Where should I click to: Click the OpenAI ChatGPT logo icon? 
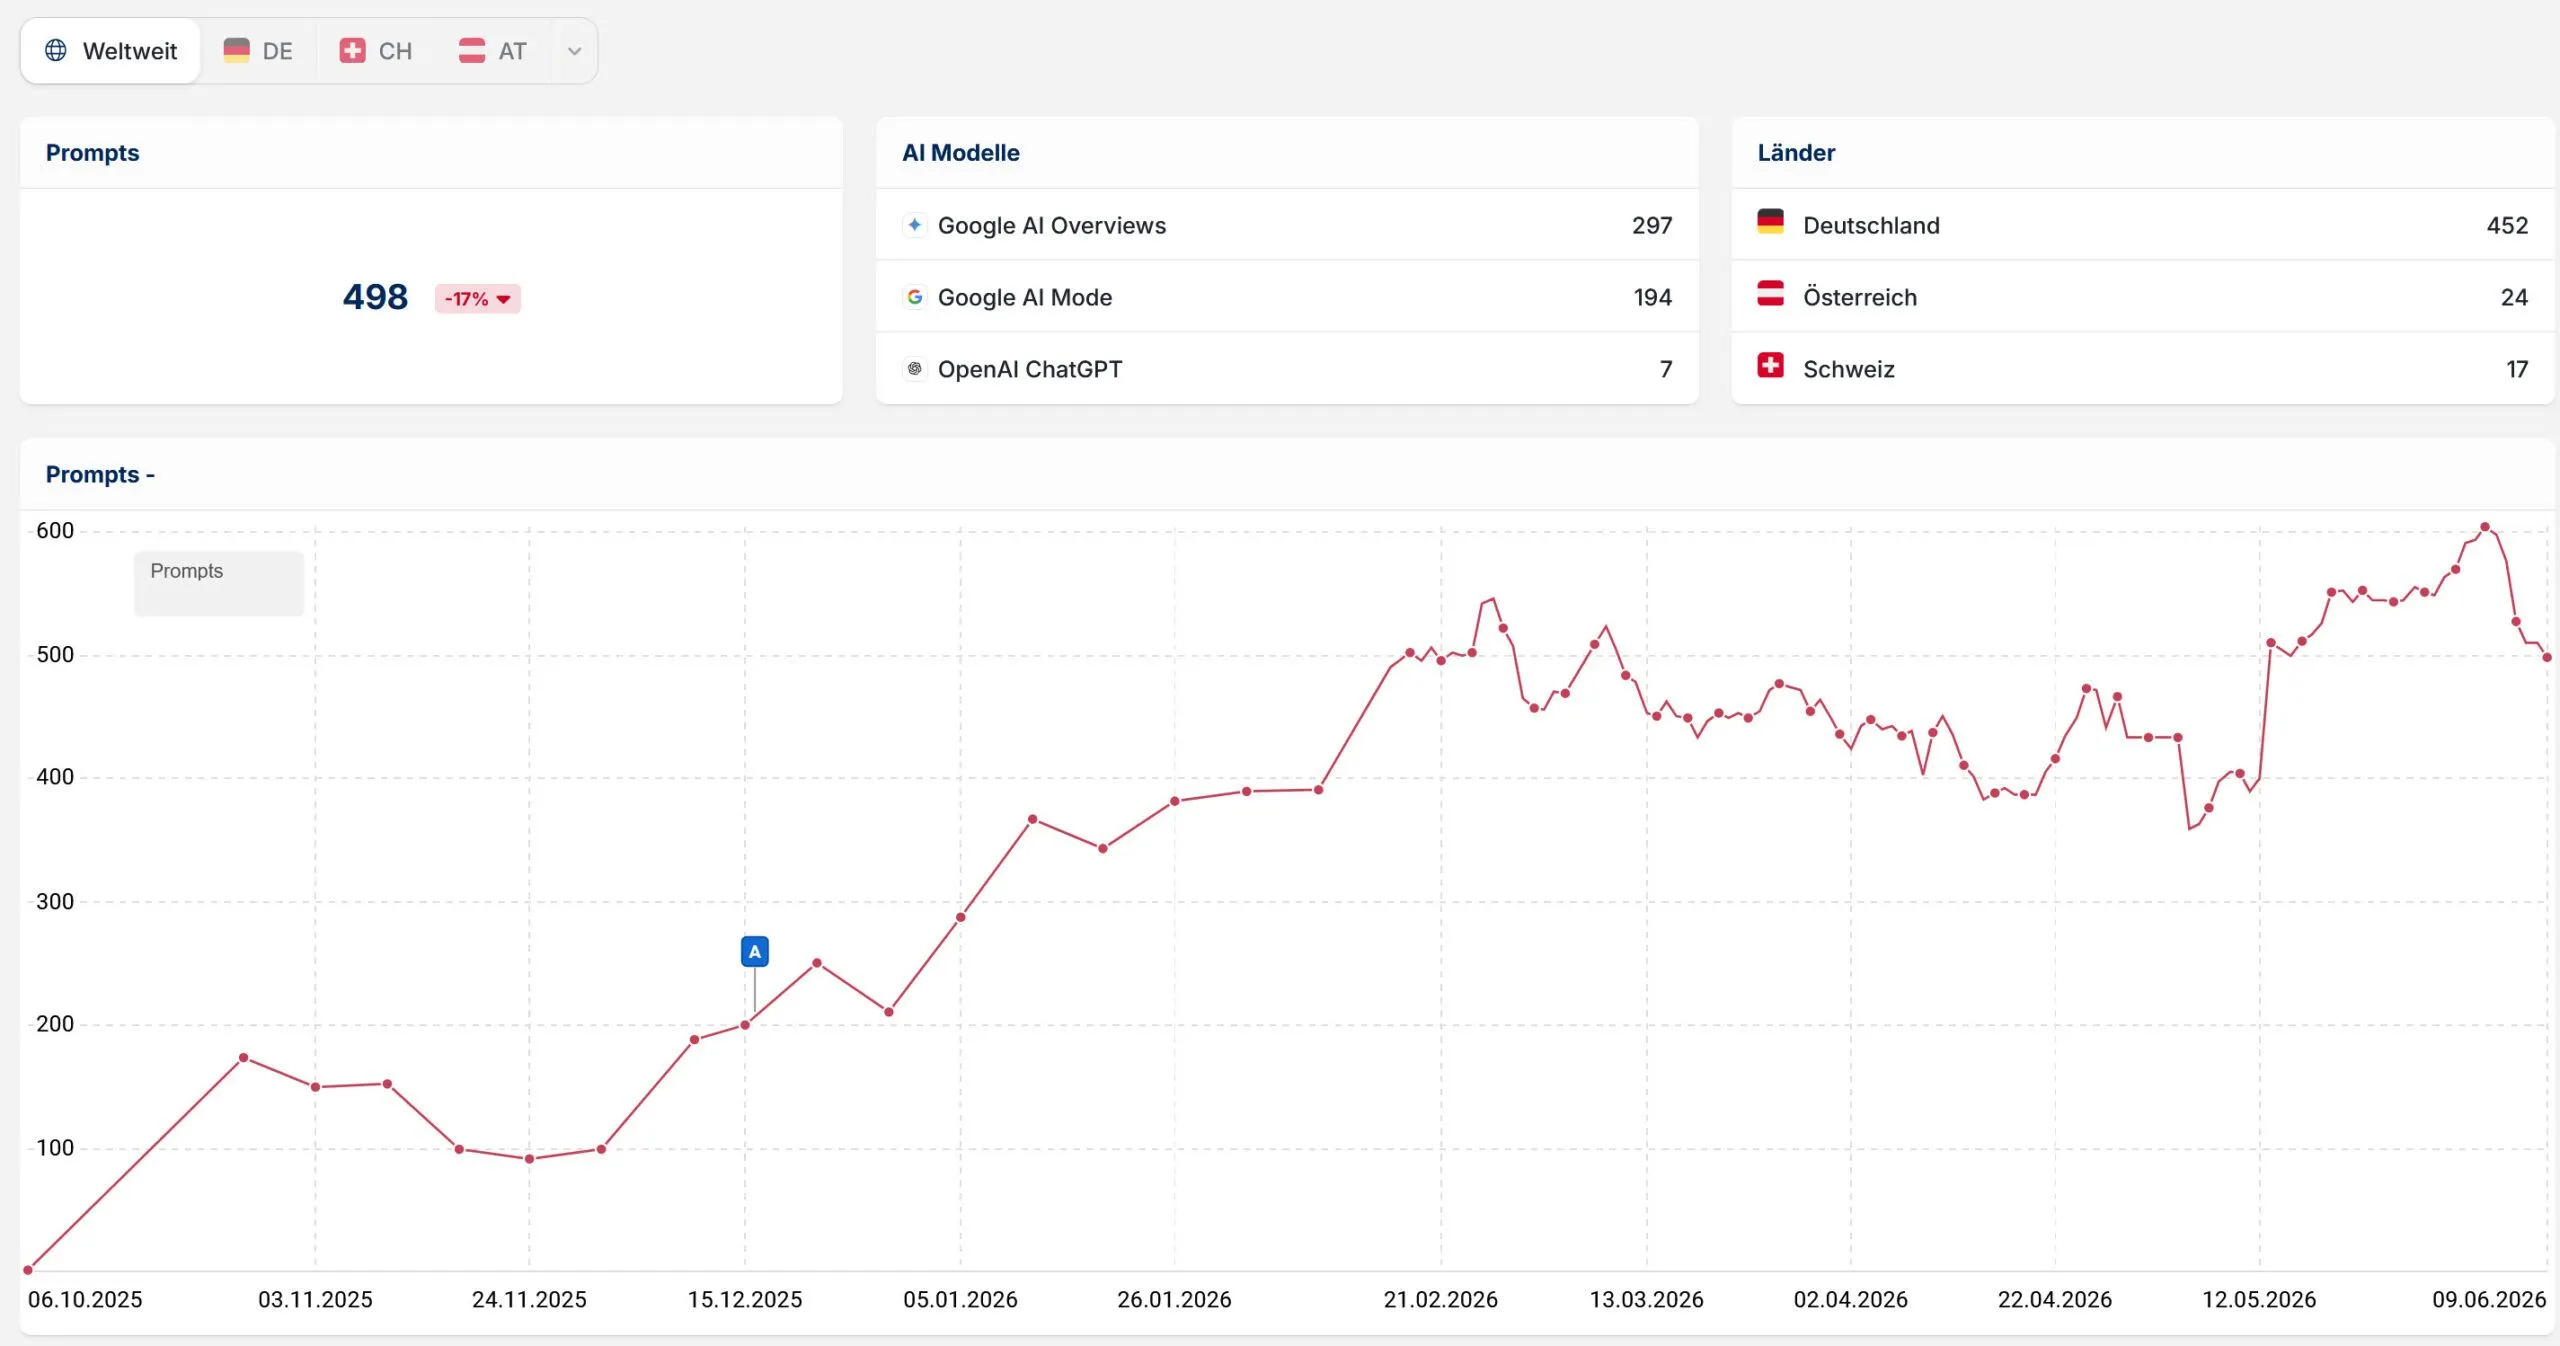click(x=914, y=369)
